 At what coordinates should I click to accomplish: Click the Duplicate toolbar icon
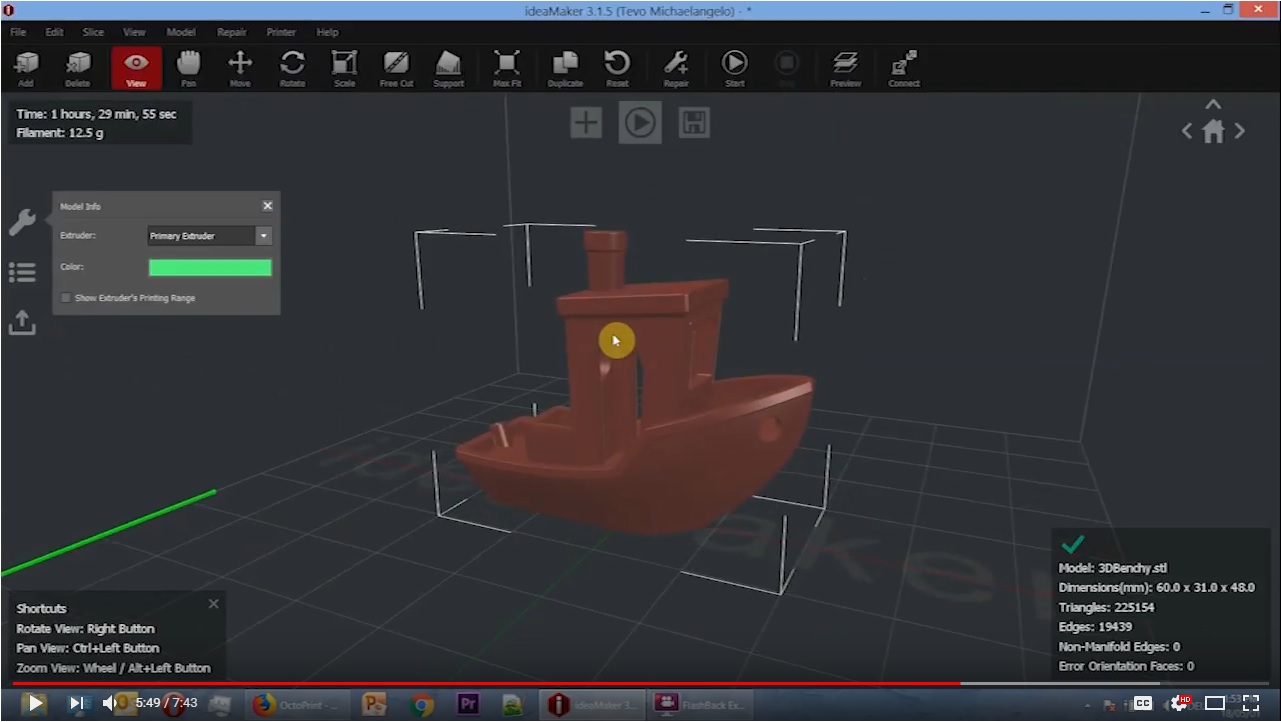pos(565,68)
